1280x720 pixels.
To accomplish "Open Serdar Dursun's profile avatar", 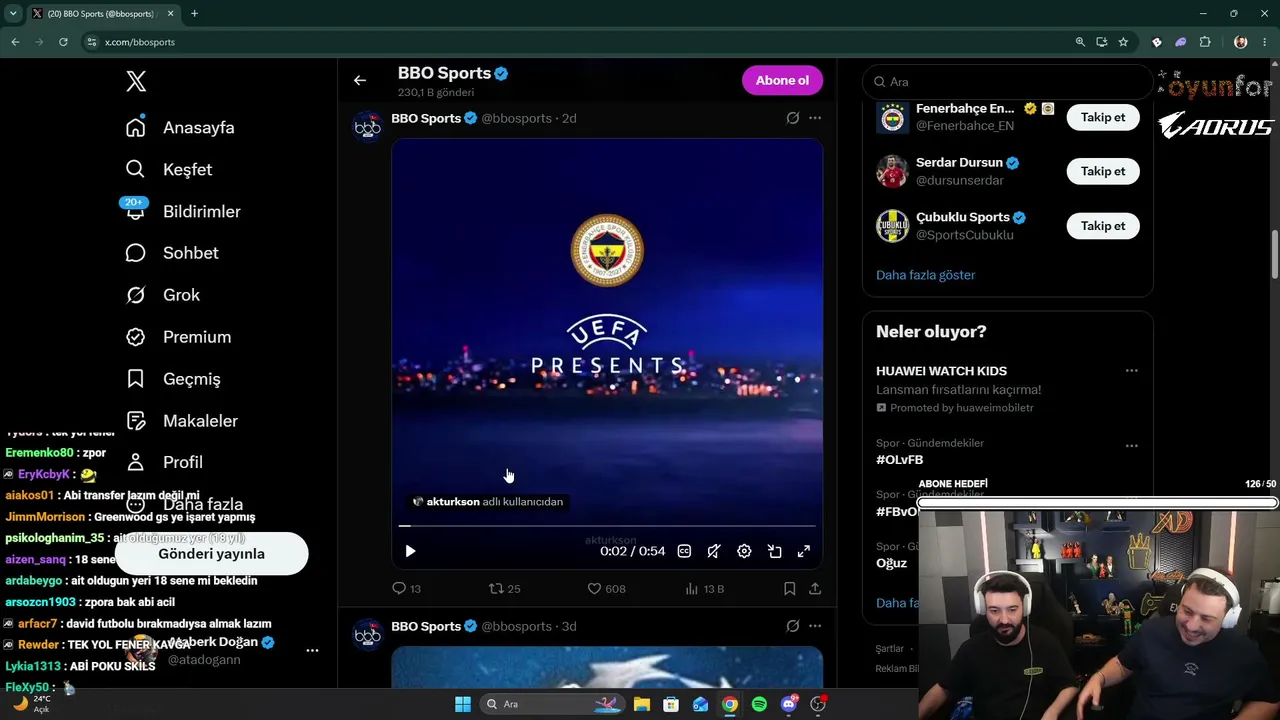I will point(892,171).
